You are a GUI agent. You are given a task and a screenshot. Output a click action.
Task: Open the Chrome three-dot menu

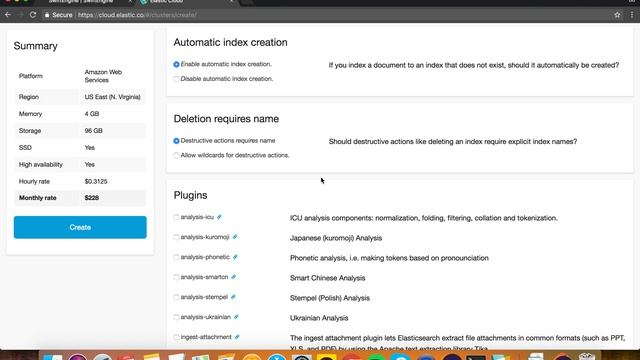pyautogui.click(x=632, y=15)
